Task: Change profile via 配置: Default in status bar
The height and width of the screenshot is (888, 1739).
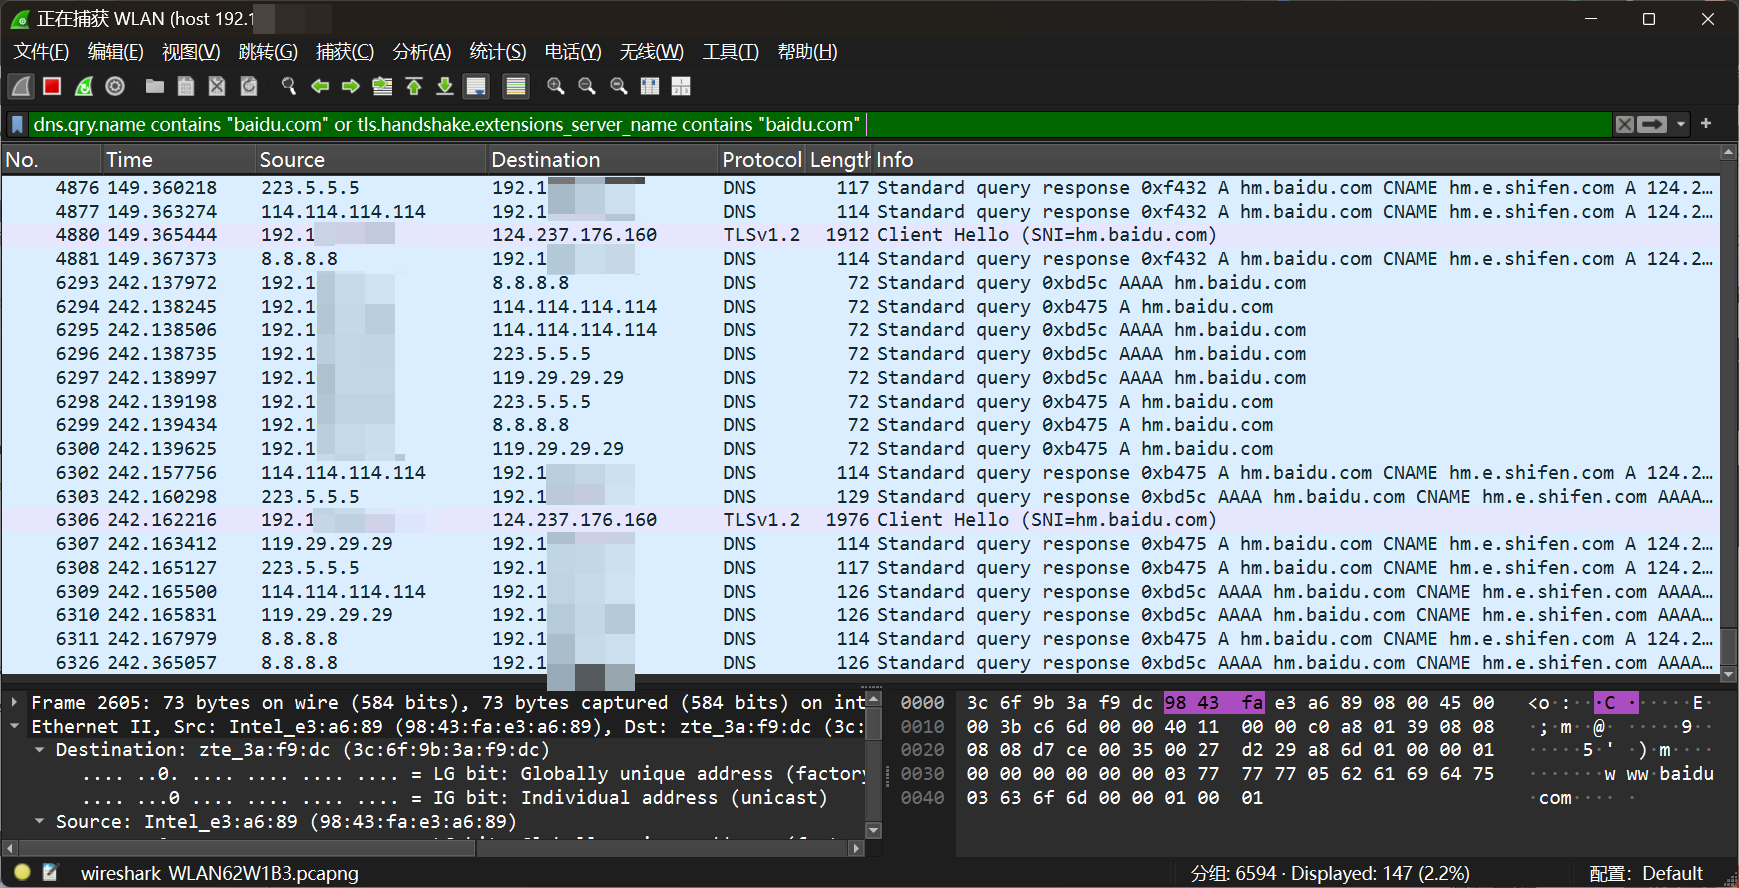Action: coord(1646,873)
